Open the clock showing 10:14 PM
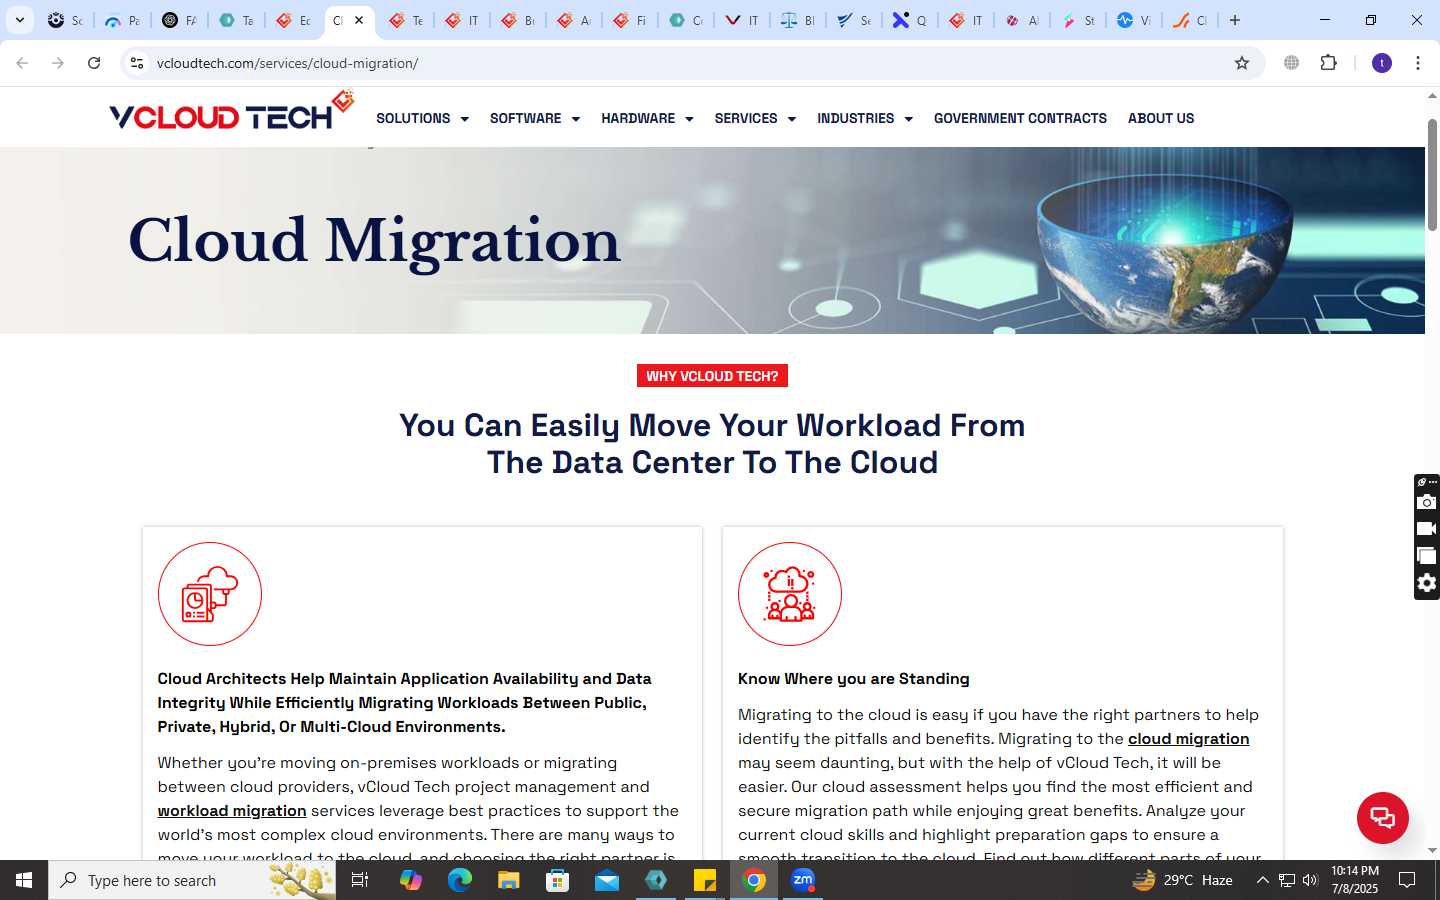The height and width of the screenshot is (900, 1440). coord(1355,880)
